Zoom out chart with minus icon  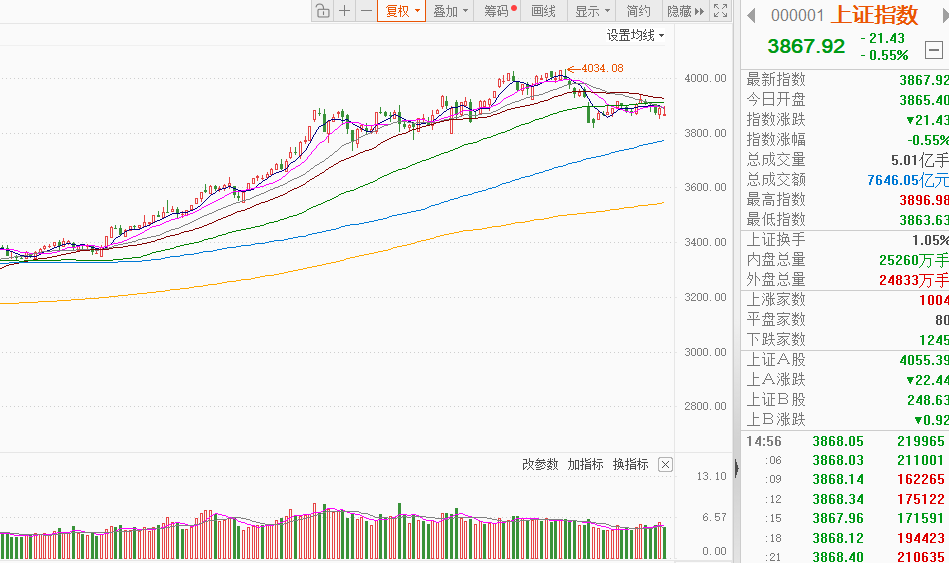point(366,11)
